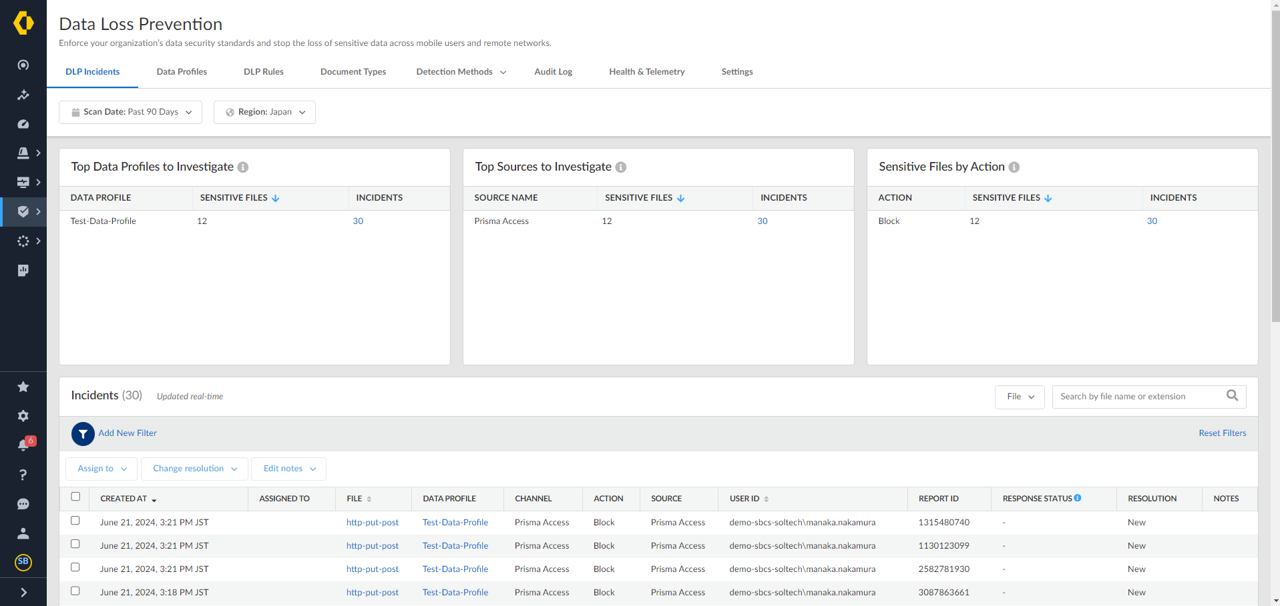Open the Scan Date Past 90 Days dropdown
Screen dimensions: 1280x606
(x=130, y=112)
